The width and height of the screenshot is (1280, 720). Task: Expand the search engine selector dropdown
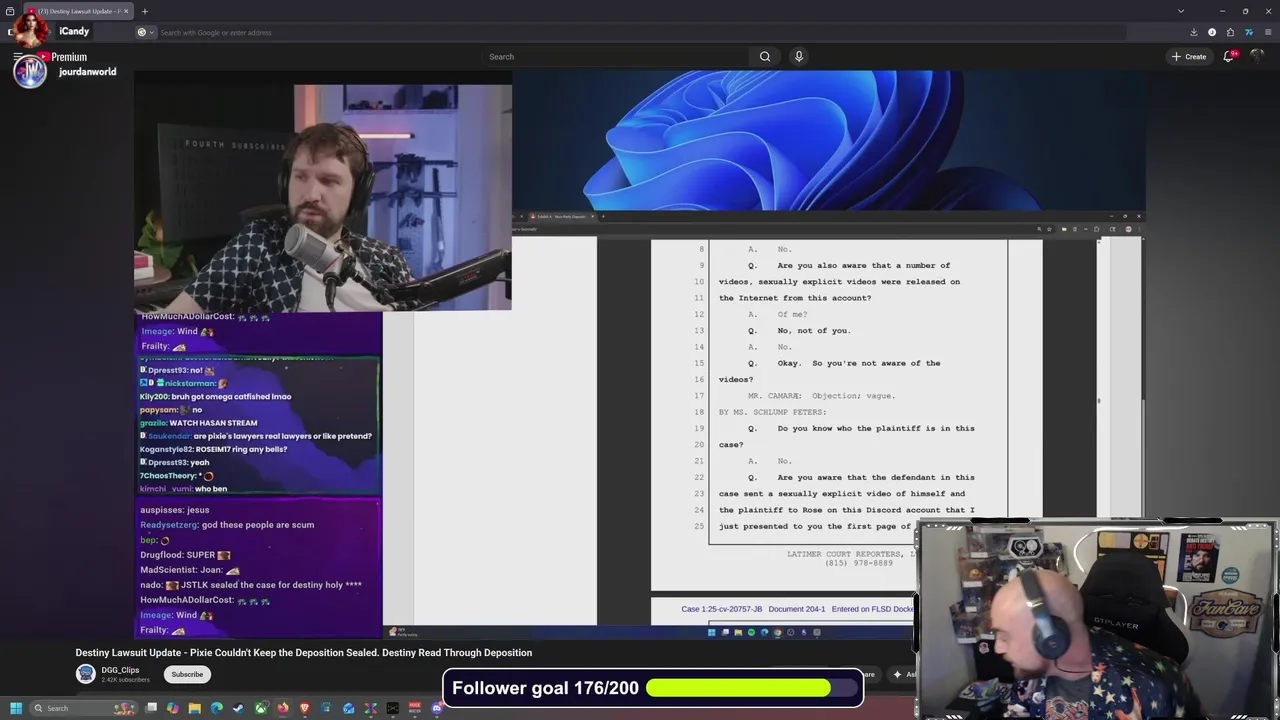tap(145, 32)
